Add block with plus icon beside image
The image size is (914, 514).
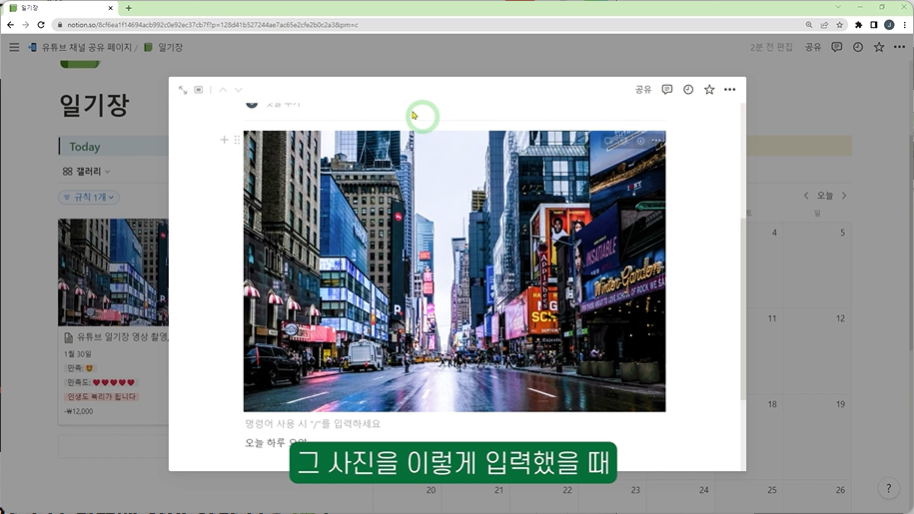coord(224,139)
